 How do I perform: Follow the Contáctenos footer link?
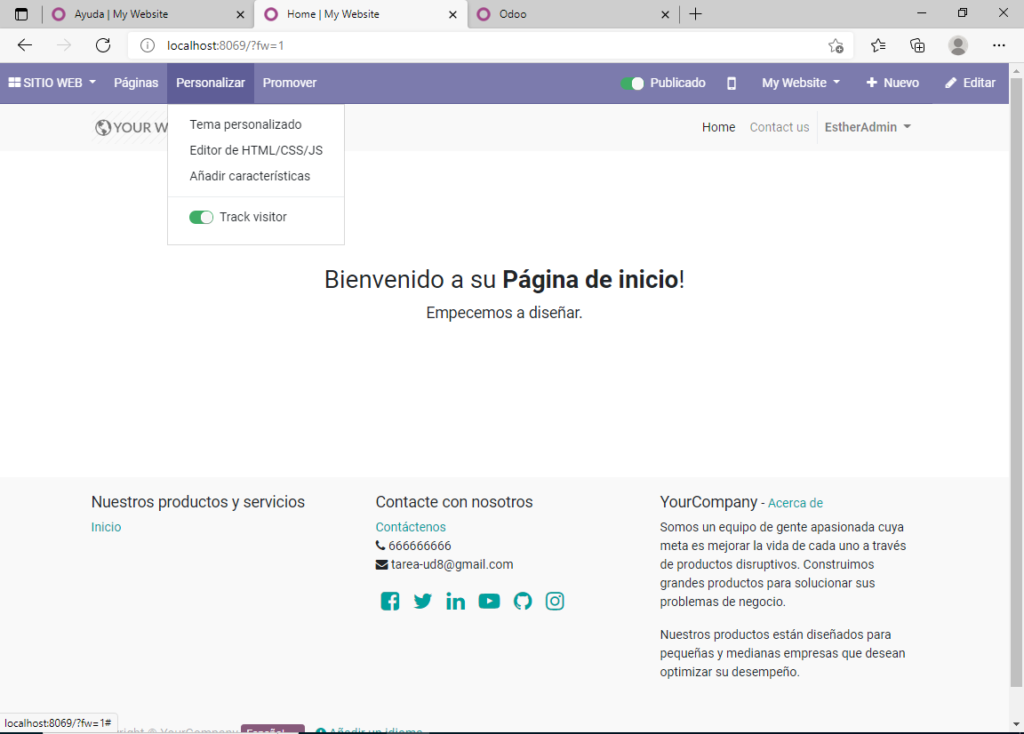click(410, 527)
